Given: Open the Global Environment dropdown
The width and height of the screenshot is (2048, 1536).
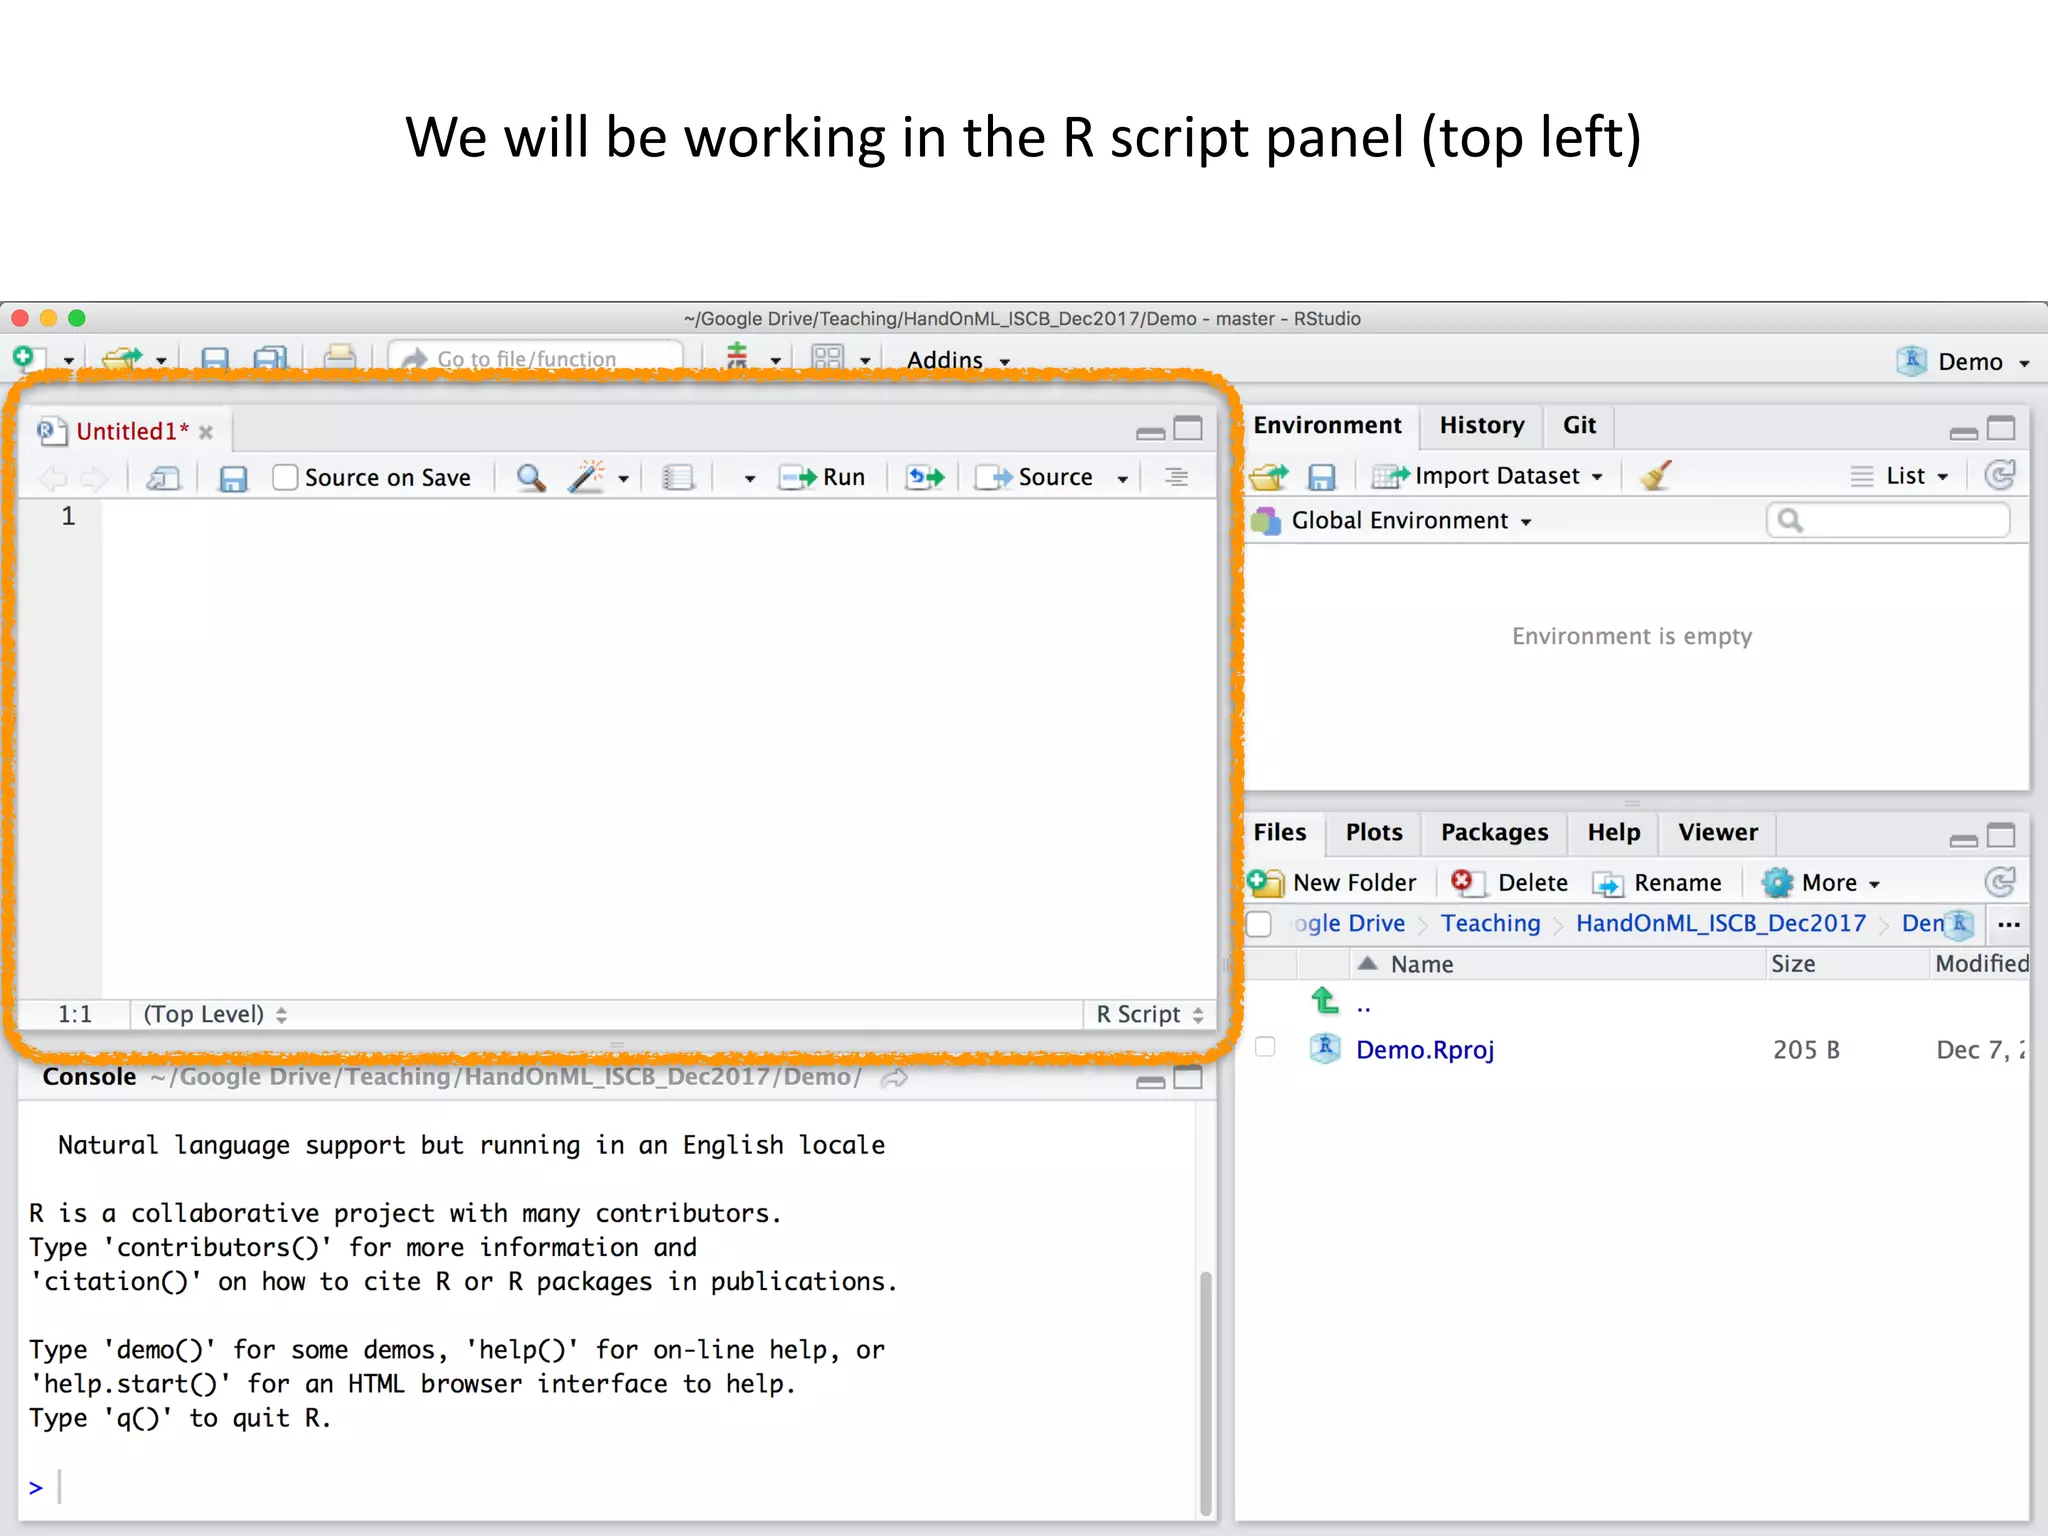Looking at the screenshot, I should point(1391,520).
